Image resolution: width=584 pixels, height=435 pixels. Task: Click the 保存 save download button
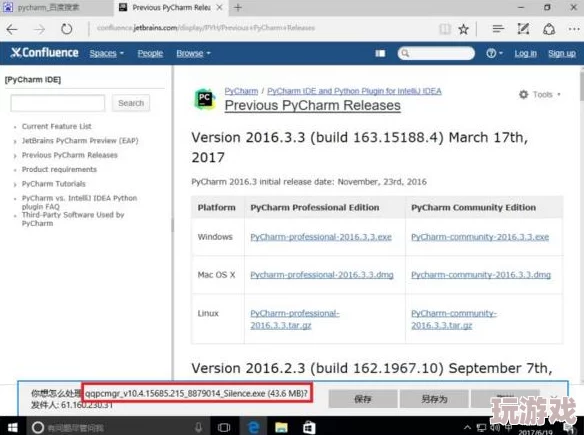coord(362,399)
